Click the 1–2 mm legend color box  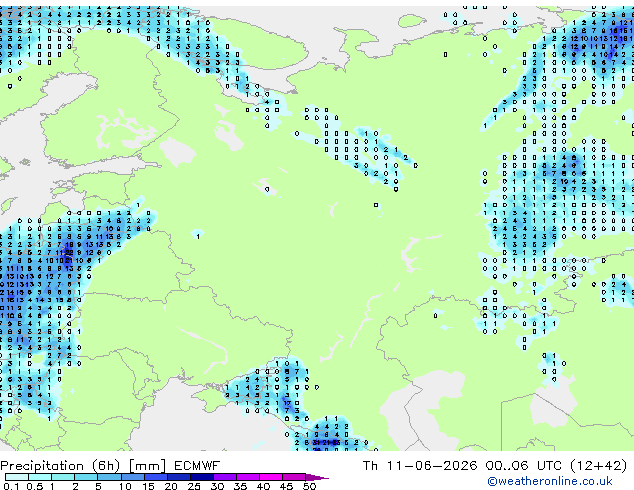tap(63, 477)
